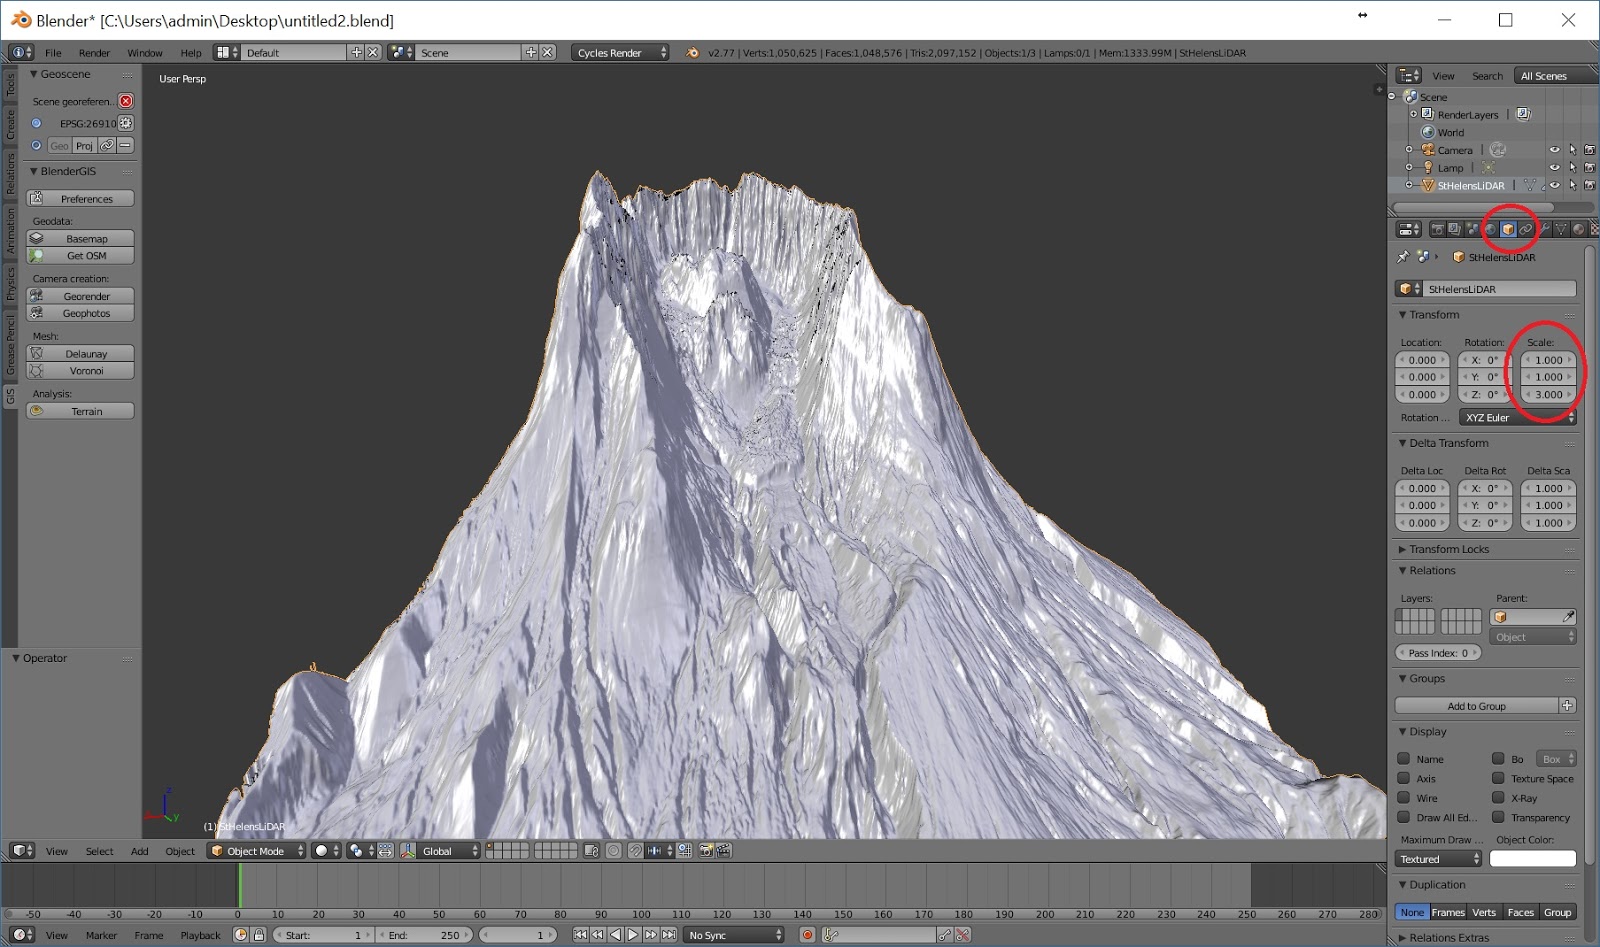
Task: Click the Add to Group button
Action: click(x=1476, y=706)
